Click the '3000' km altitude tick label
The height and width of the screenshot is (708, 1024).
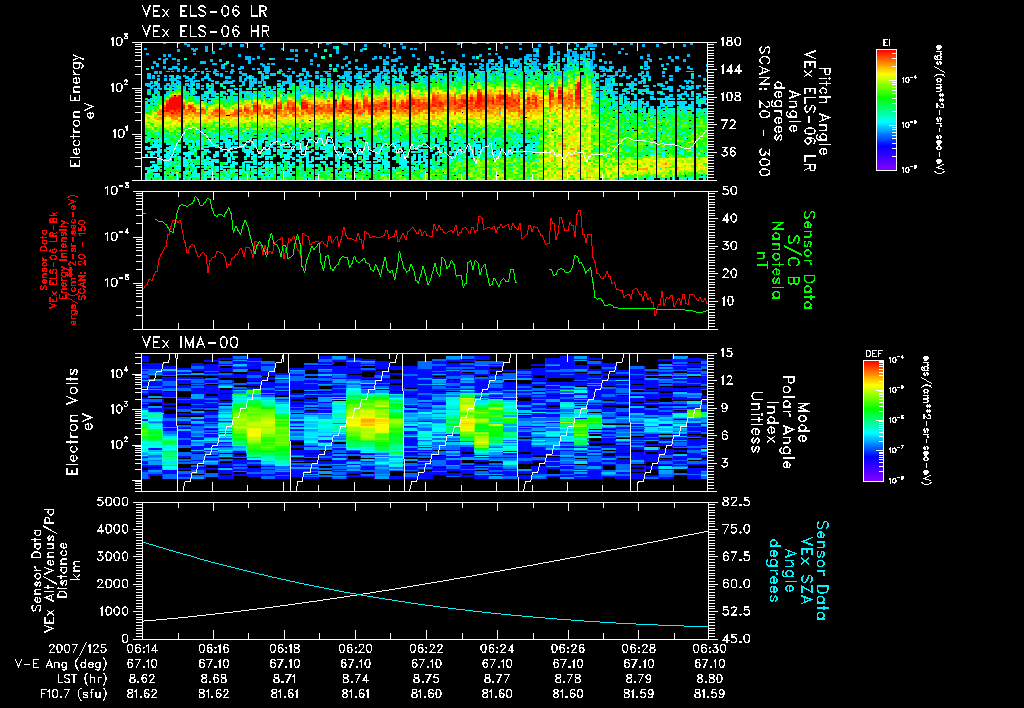(x=113, y=557)
